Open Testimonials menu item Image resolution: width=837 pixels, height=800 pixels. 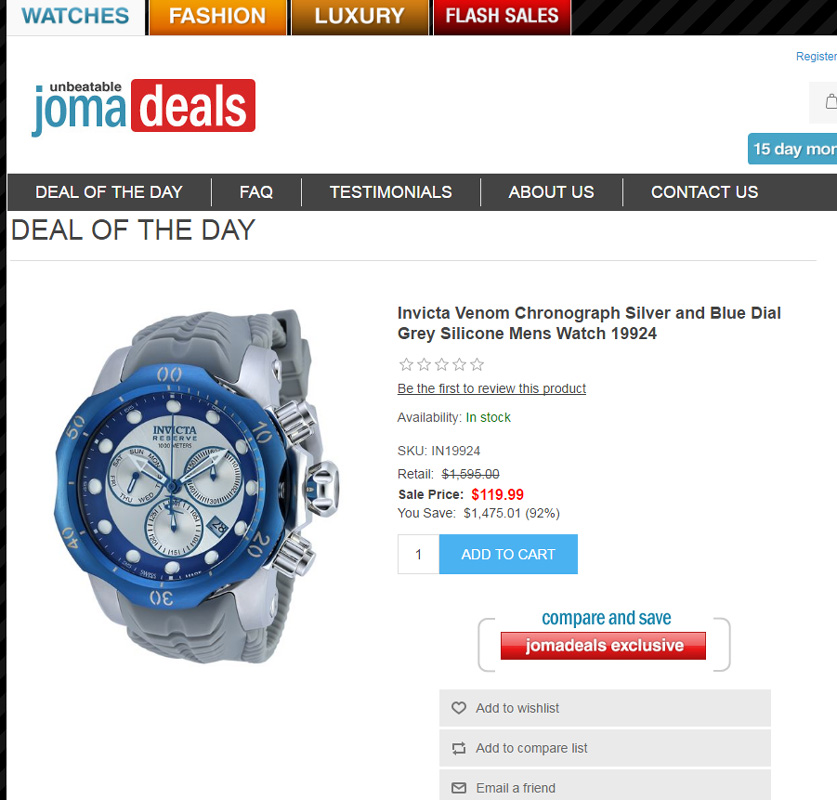coord(391,192)
